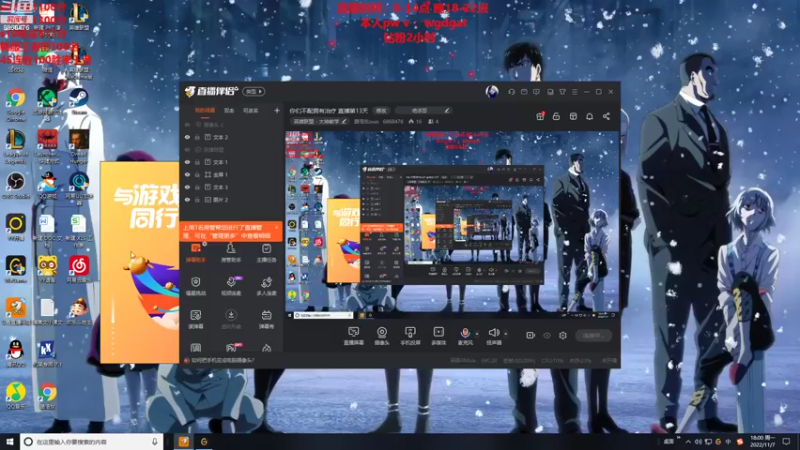Viewport: 800px width, 450px height.
Task: Open Google Chrome desktop shortcut
Action: point(16,104)
